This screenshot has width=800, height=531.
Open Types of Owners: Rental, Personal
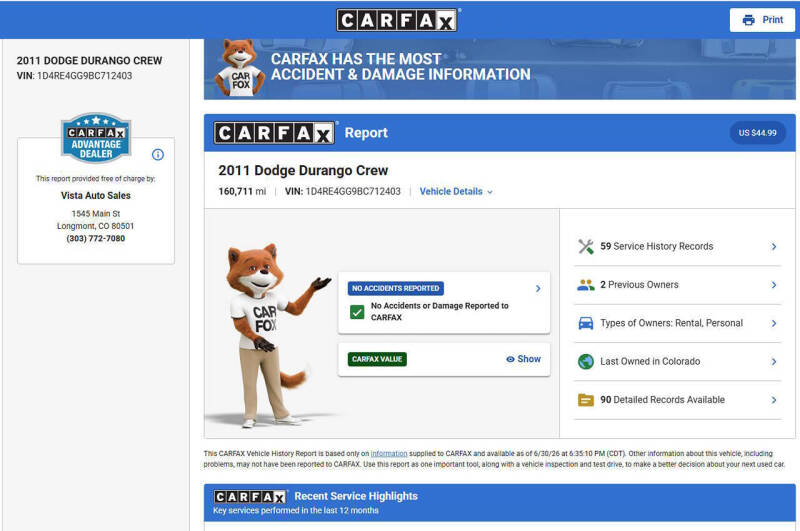click(x=677, y=323)
